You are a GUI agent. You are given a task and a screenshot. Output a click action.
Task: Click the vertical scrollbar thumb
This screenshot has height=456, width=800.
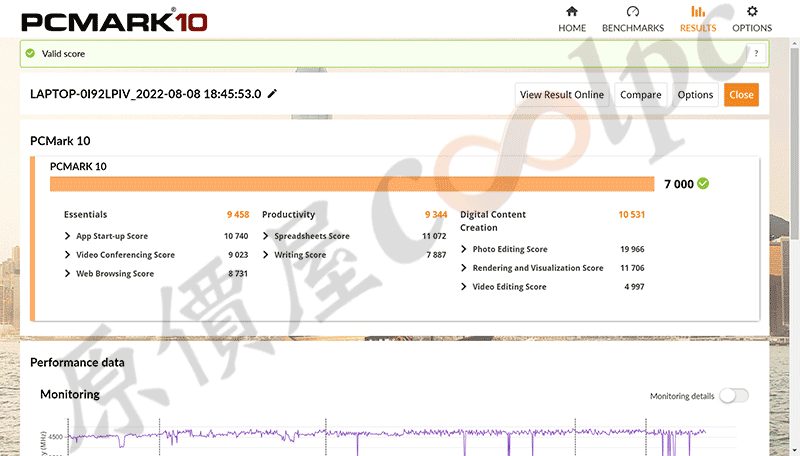794,143
